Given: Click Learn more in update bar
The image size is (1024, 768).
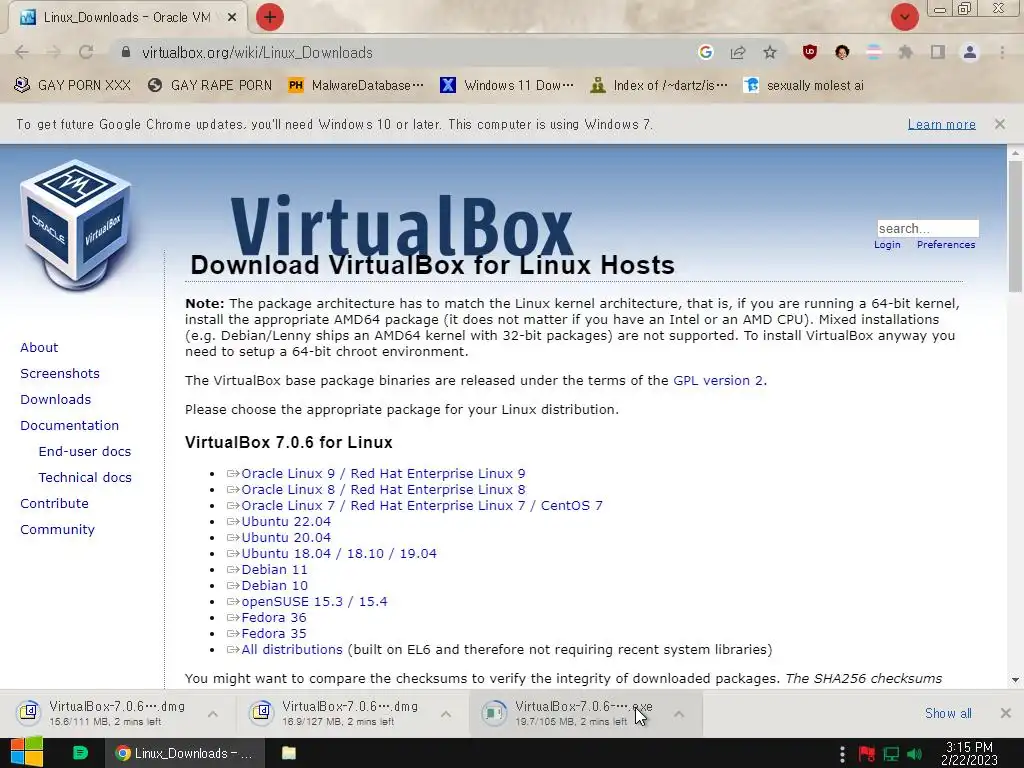Looking at the screenshot, I should click(942, 124).
